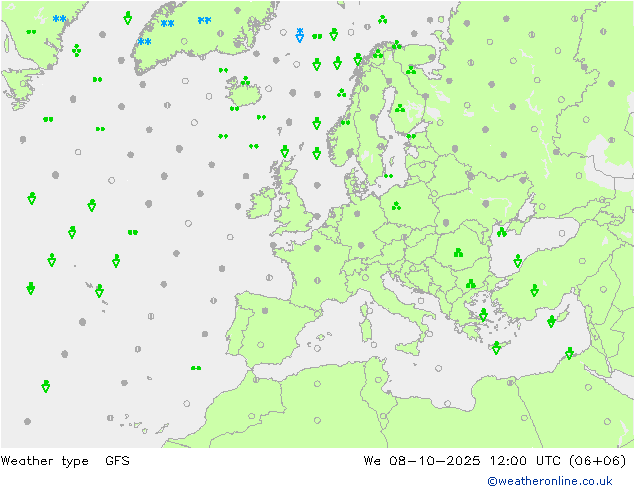Select the half-cloudy symbol in central France

pos(317,280)
